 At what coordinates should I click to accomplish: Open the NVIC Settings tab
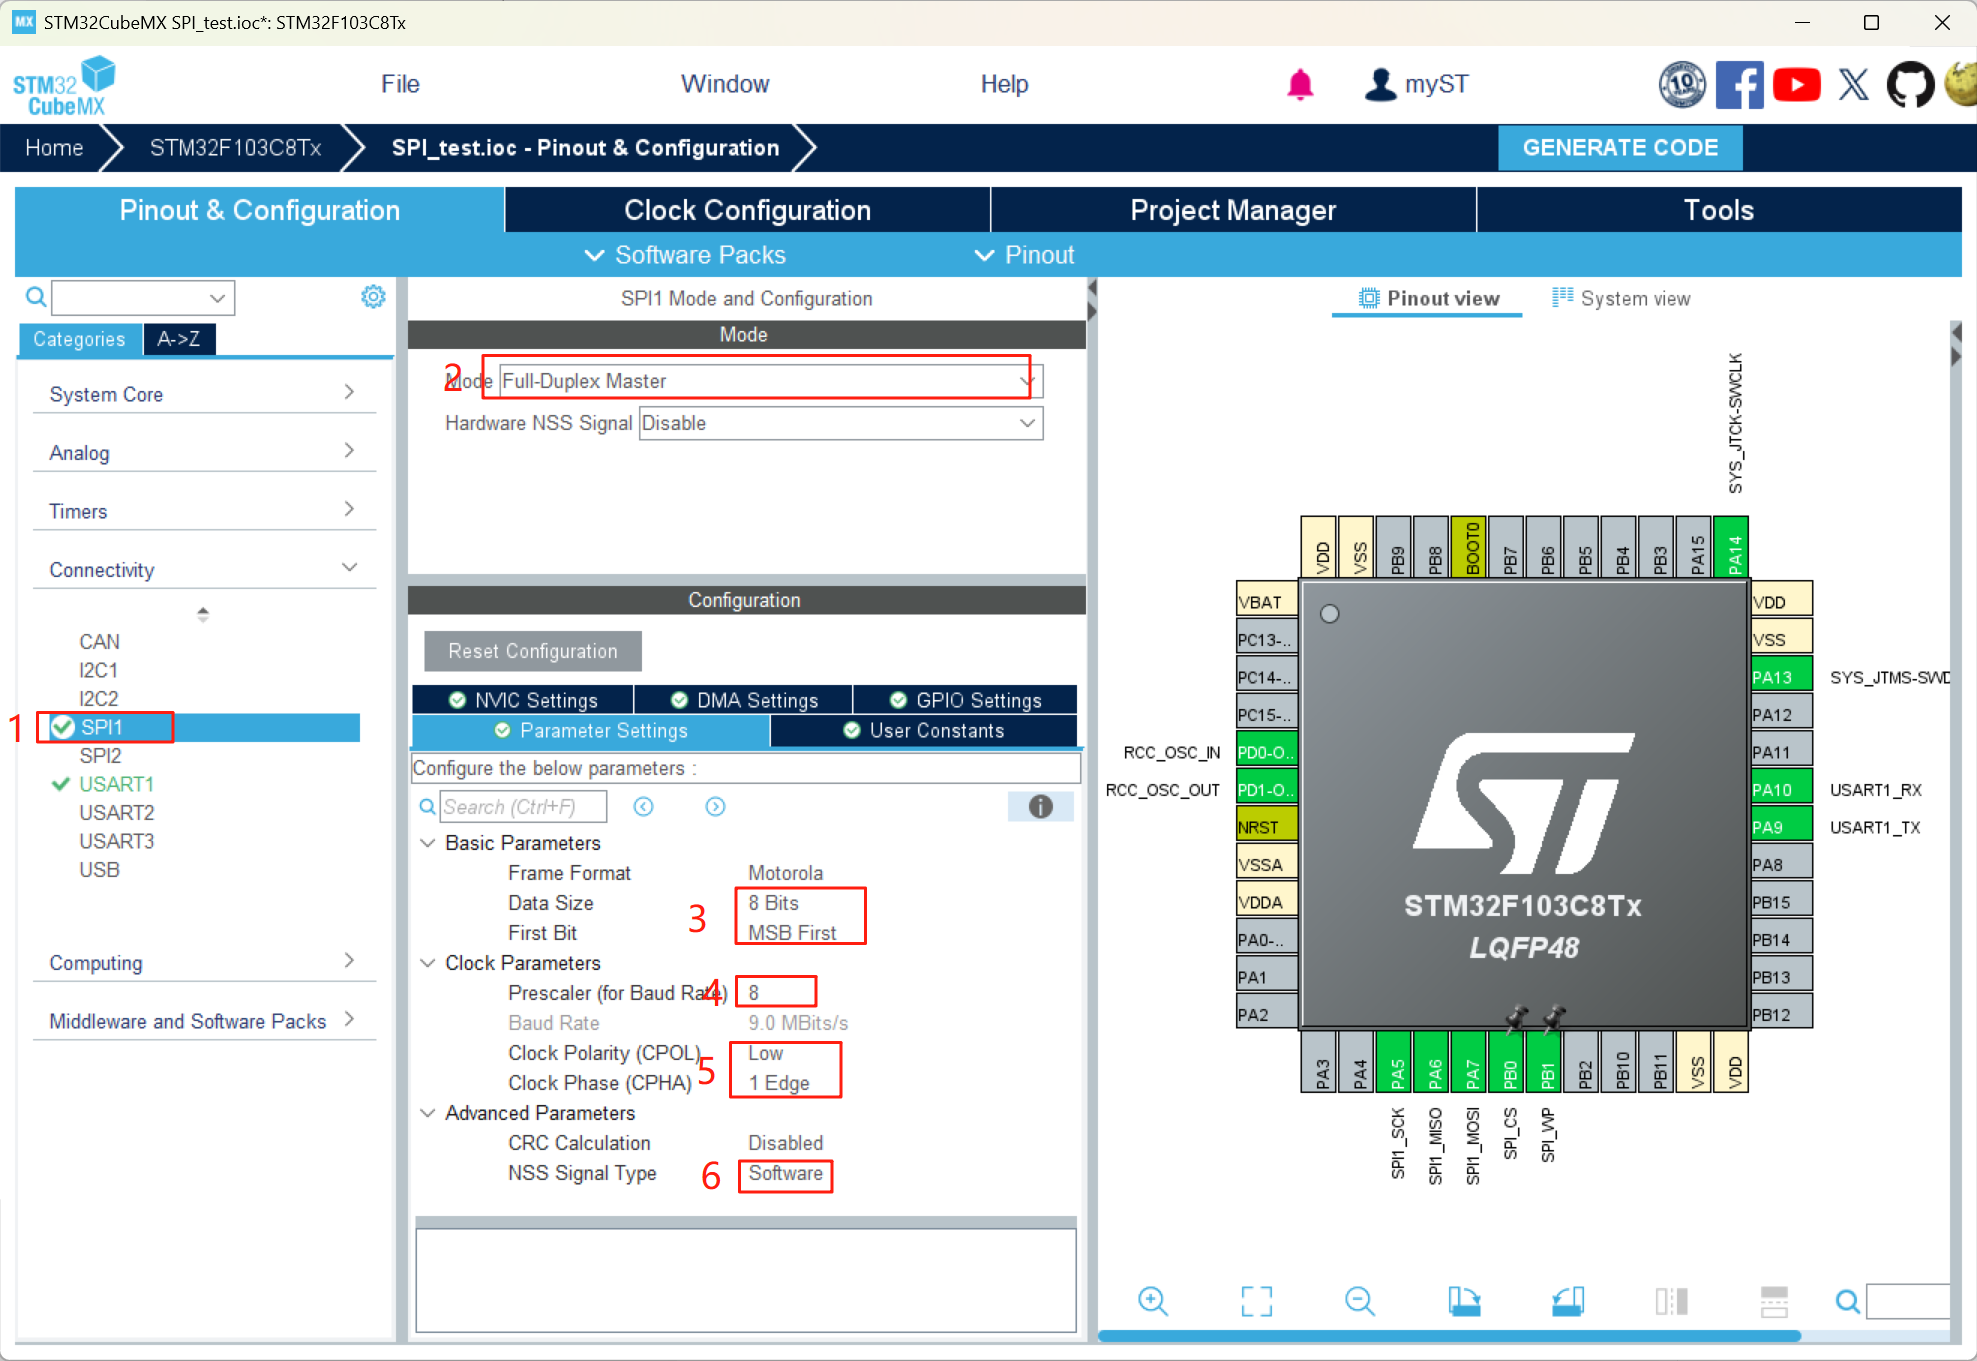coord(523,699)
